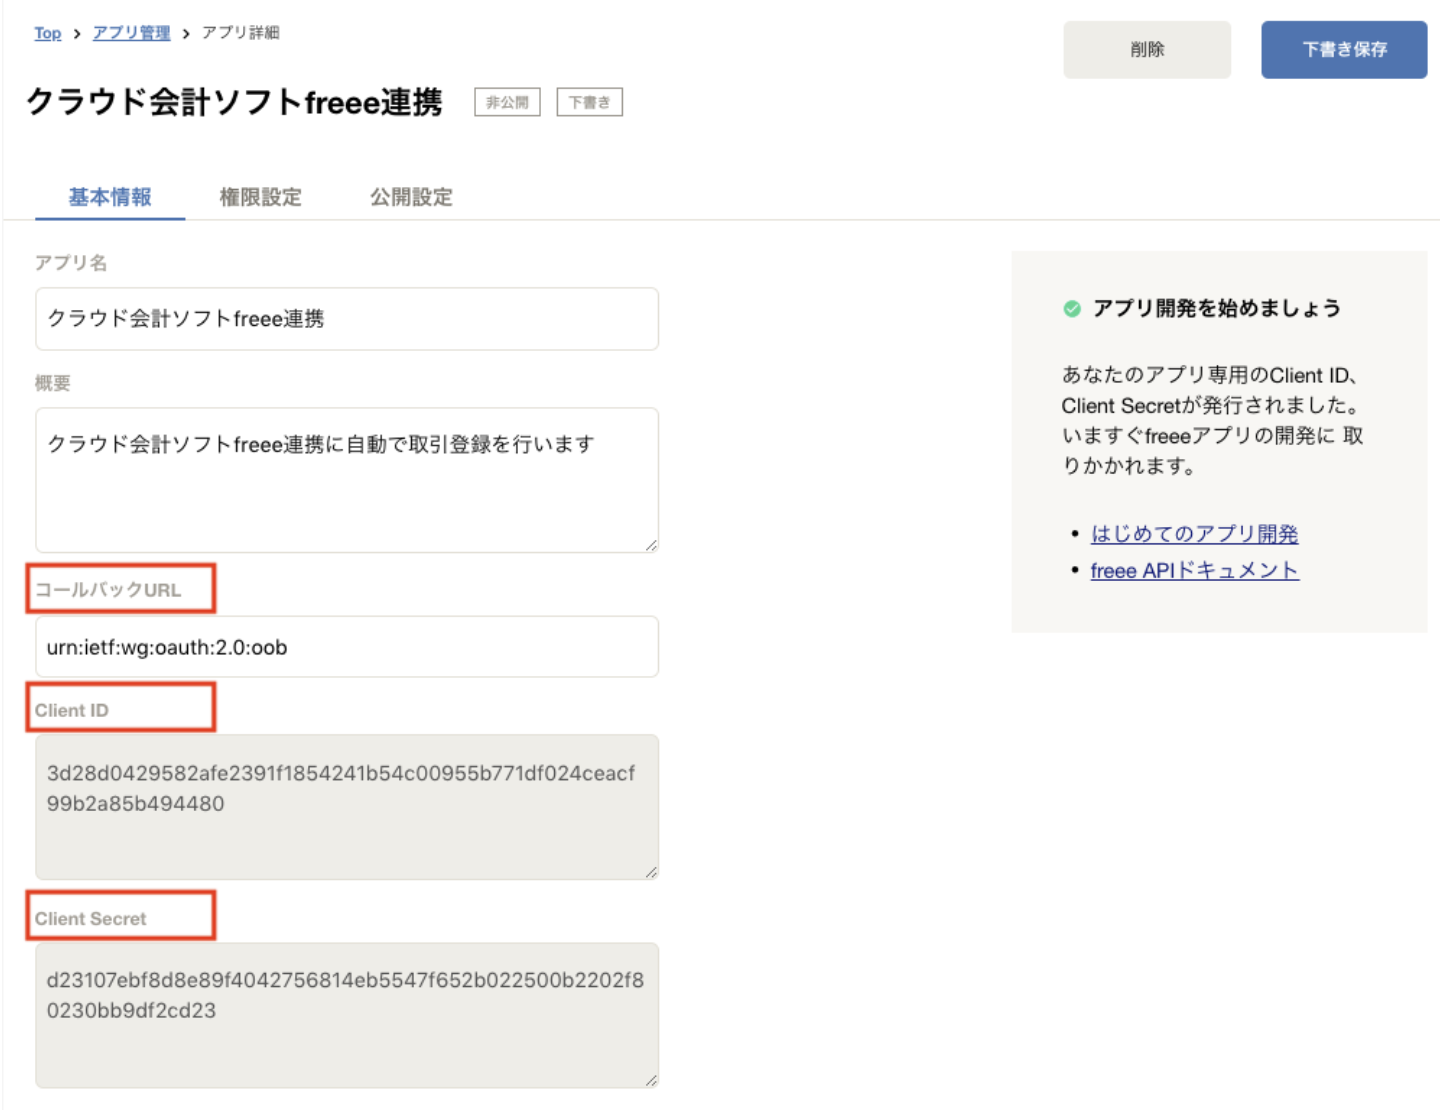Open the Top breadcrumb link
Screen dimensions: 1440x1110
coord(47,33)
